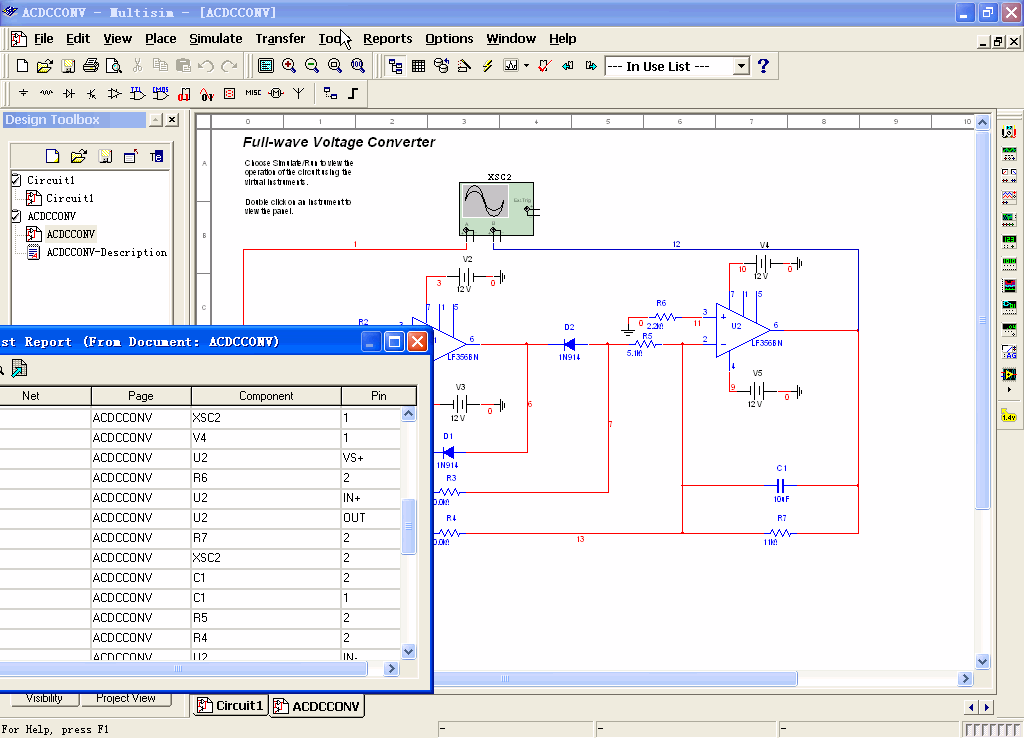Image resolution: width=1024 pixels, height=738 pixels.
Task: Select the Agilent (AG) instrument
Action: coord(1009,353)
